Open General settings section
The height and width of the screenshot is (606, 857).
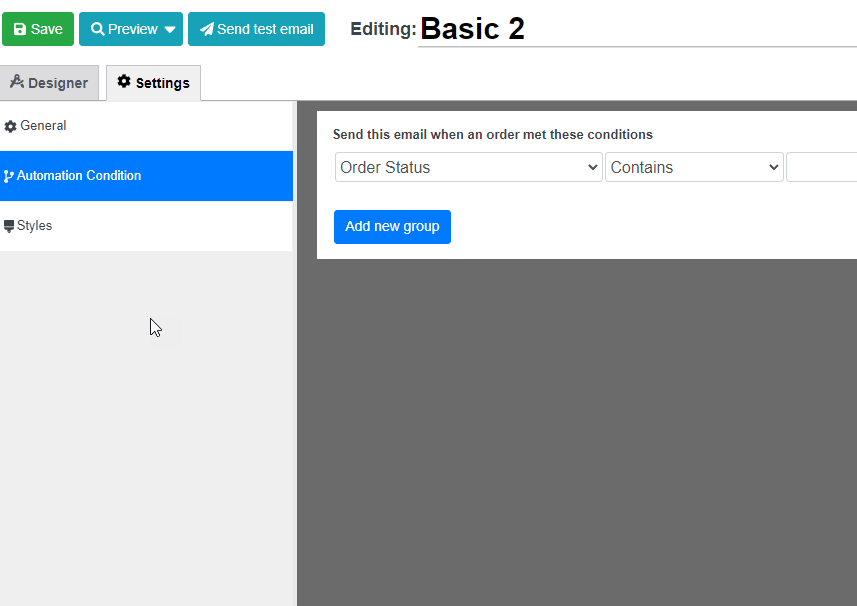coord(146,126)
